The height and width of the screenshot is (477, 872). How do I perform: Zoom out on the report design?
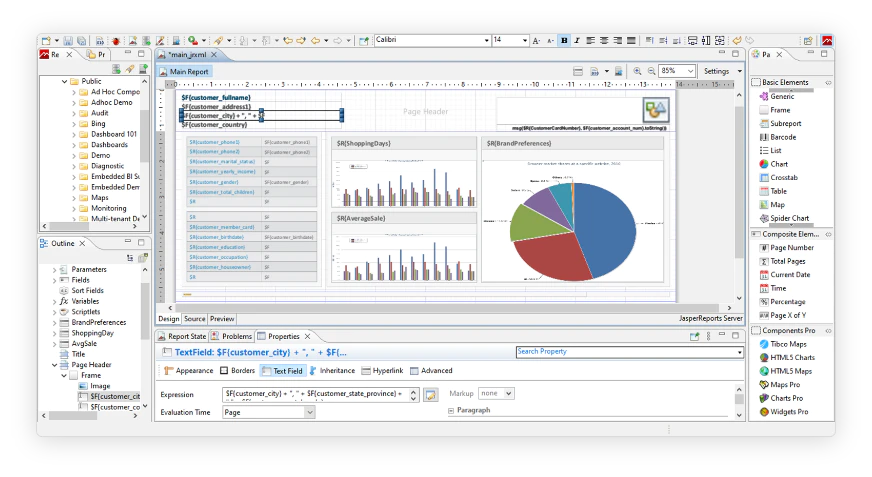pos(651,71)
